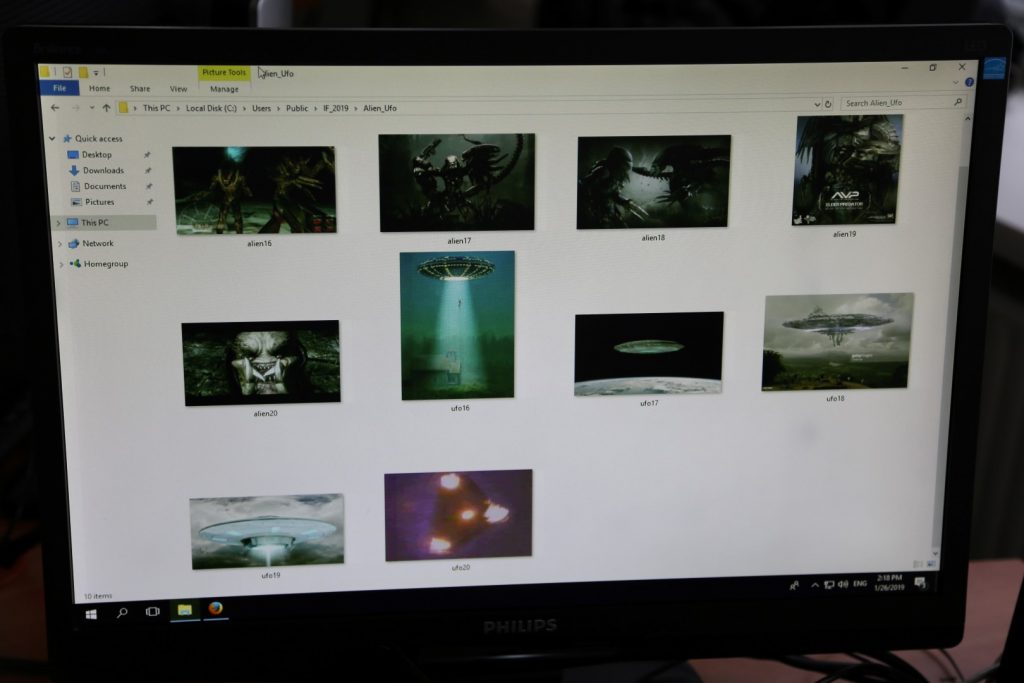Expand chevron after Public in address path
The image size is (1024, 683).
(316, 108)
